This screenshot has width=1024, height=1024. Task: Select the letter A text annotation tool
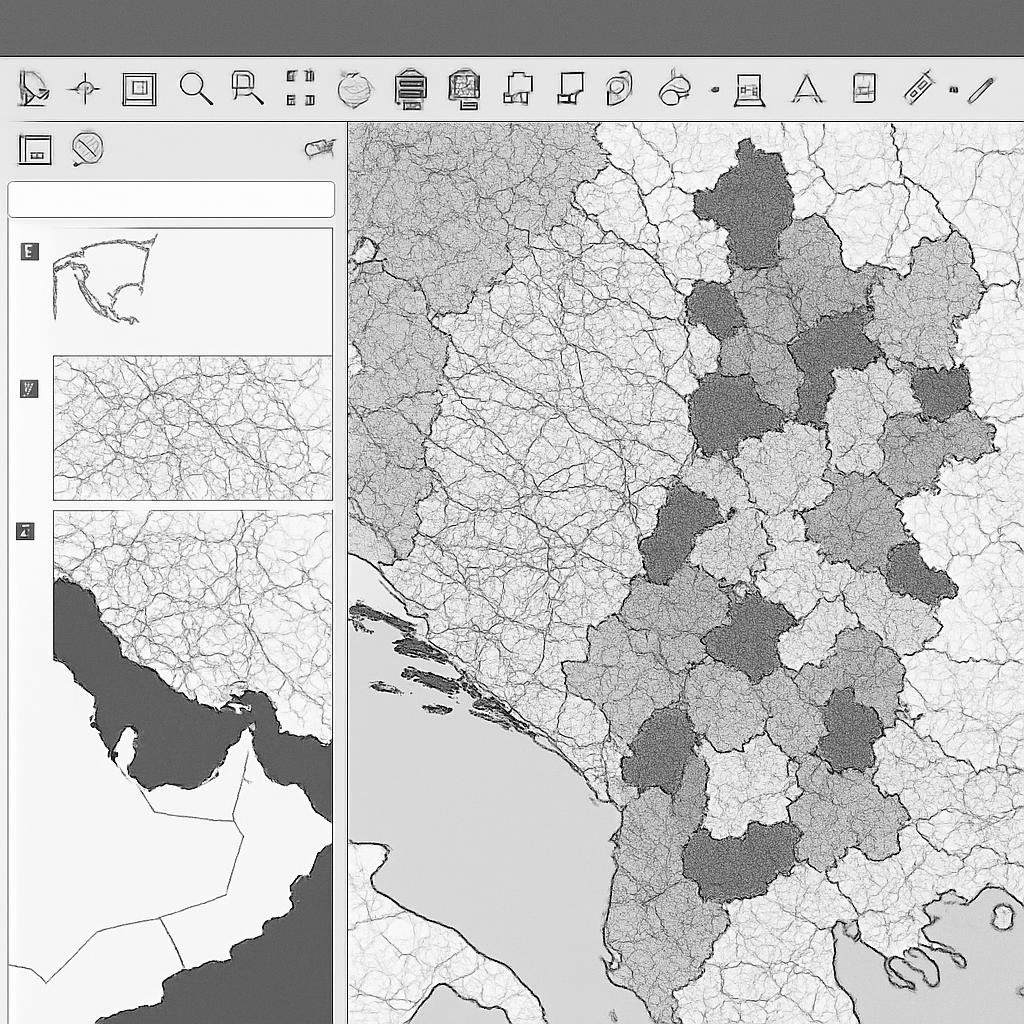coord(806,89)
